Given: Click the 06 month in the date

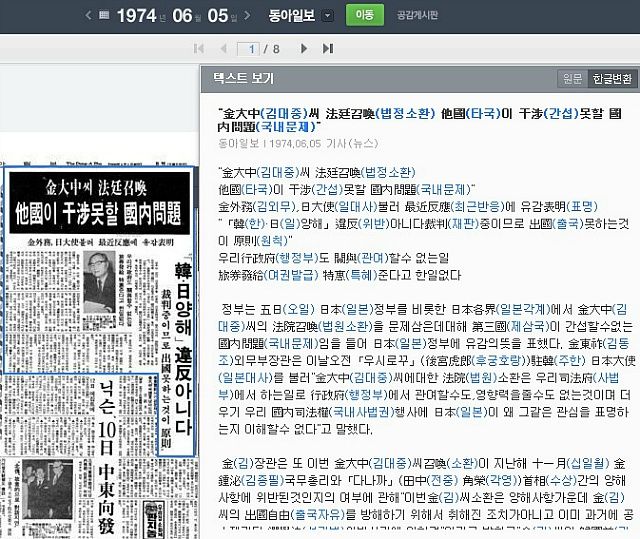Looking at the screenshot, I should (x=182, y=16).
